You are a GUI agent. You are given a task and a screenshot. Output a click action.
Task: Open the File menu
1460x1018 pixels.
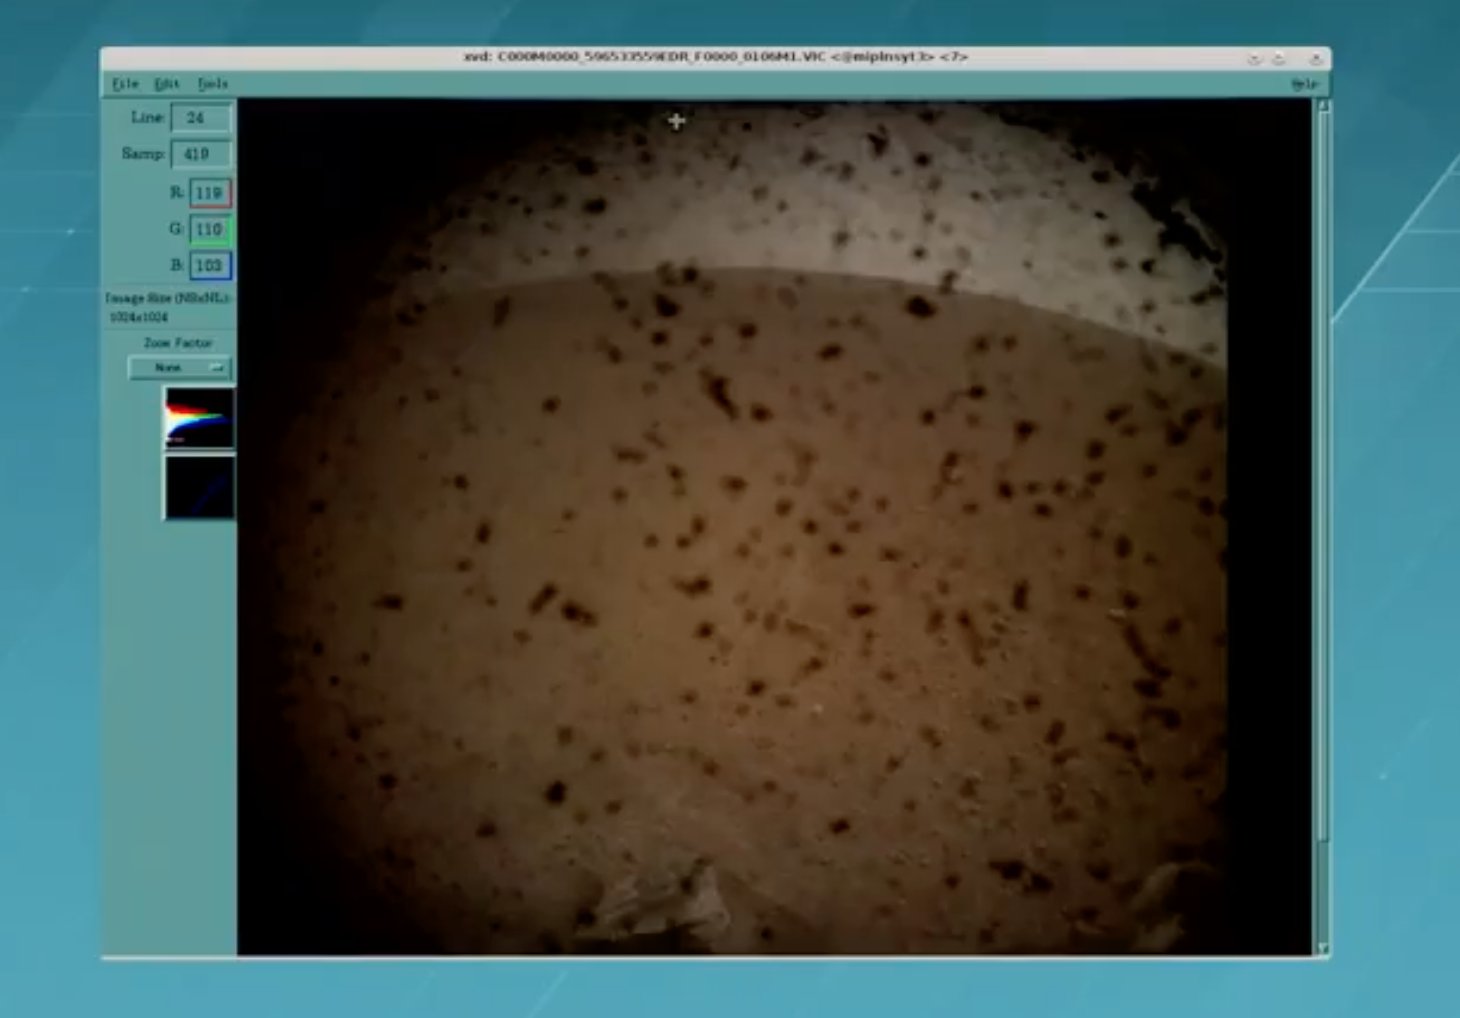coord(125,84)
